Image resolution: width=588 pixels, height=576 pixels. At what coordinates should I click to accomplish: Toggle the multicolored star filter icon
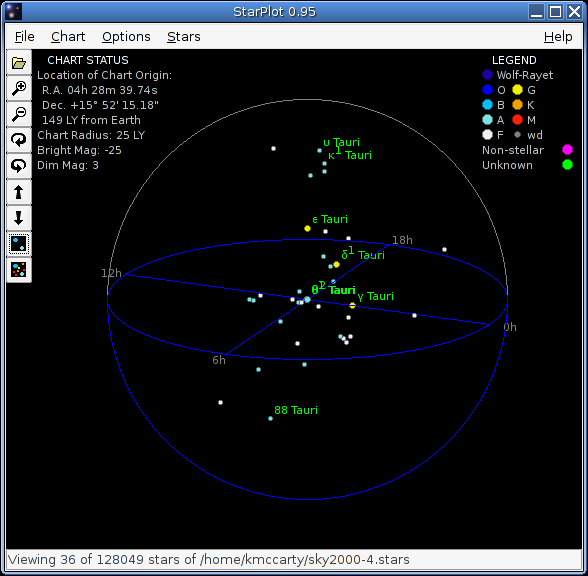tap(19, 270)
